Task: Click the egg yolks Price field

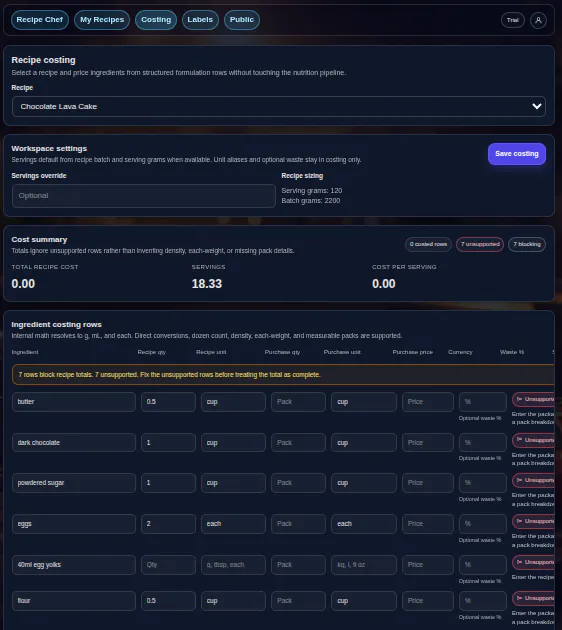Action: pos(428,565)
